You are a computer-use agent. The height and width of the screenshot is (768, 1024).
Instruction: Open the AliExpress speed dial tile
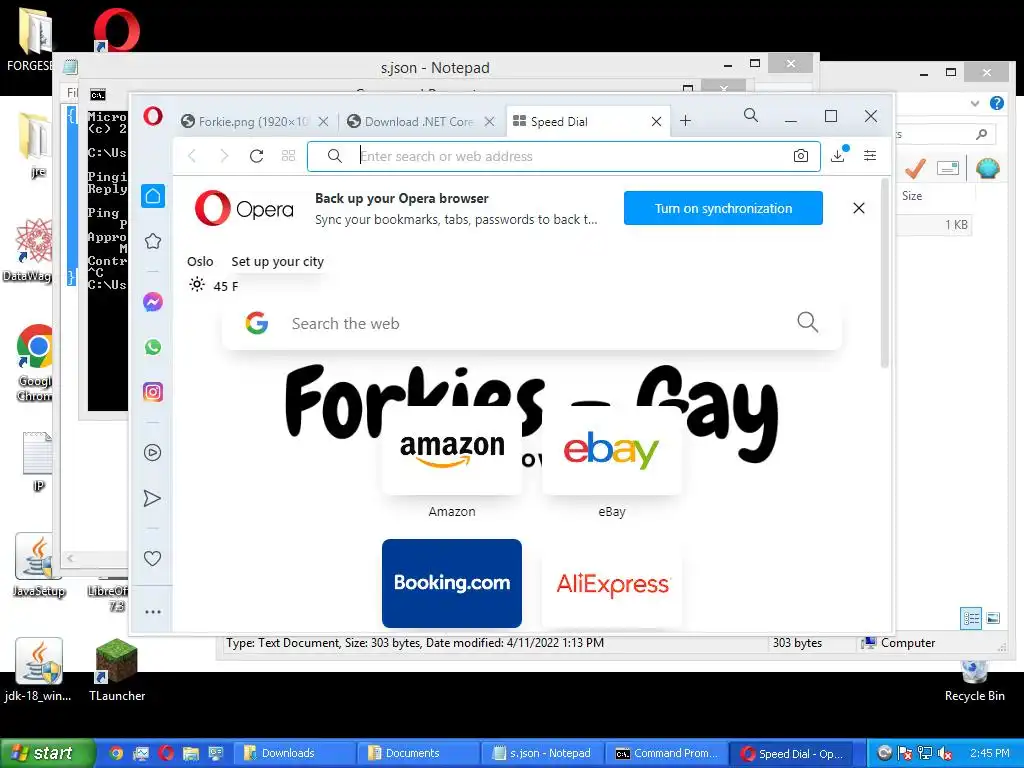(x=612, y=583)
